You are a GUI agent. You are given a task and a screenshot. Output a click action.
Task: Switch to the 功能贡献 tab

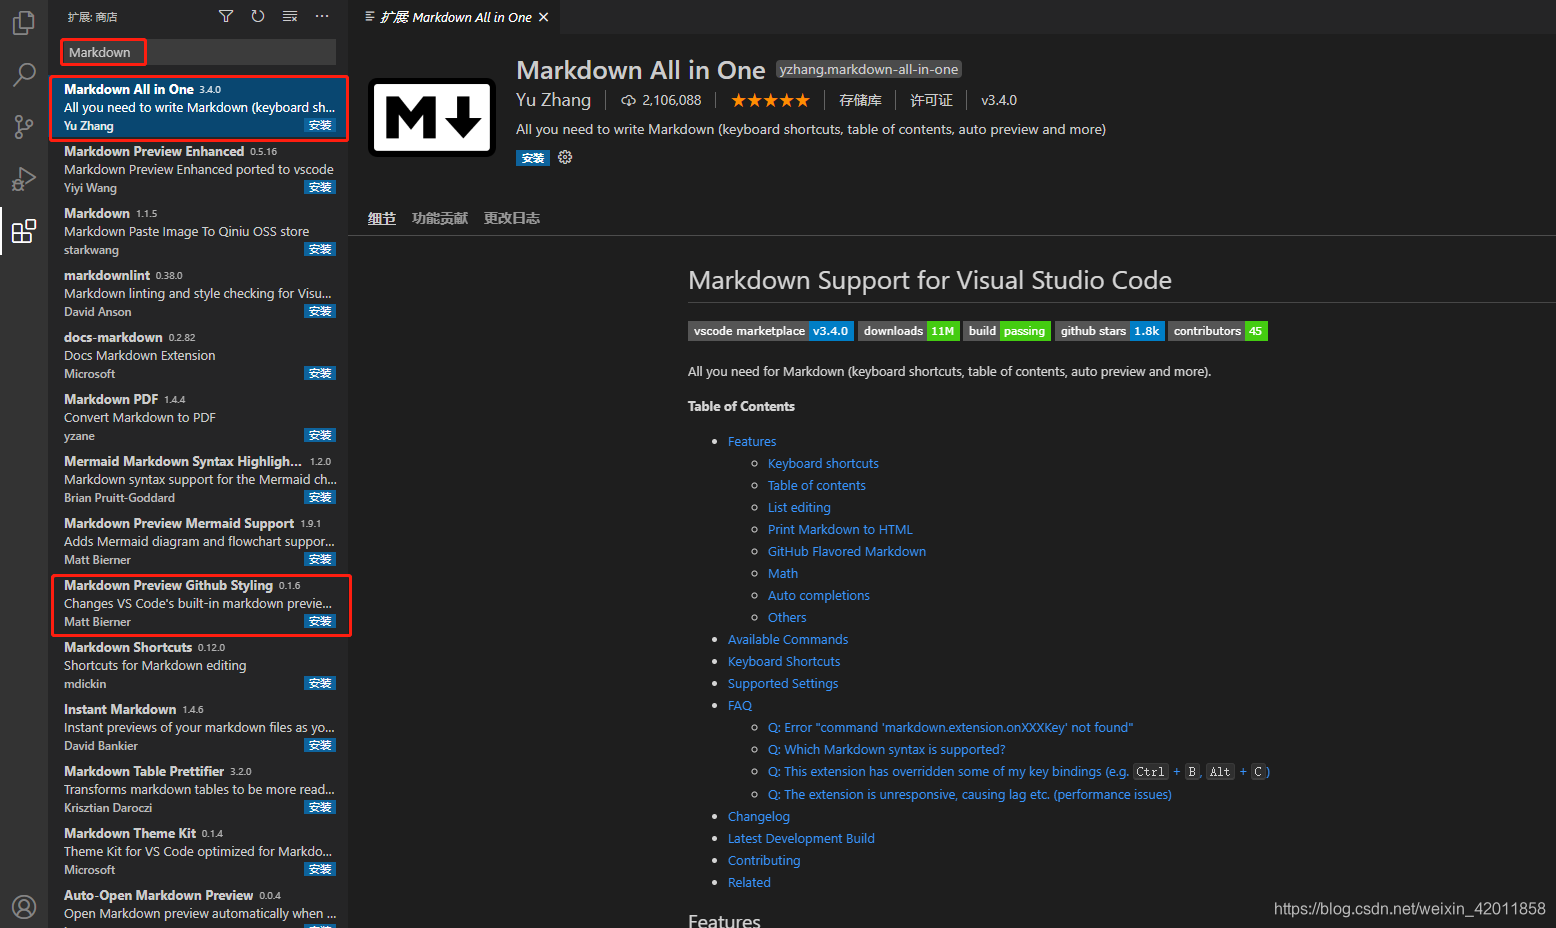tap(440, 218)
